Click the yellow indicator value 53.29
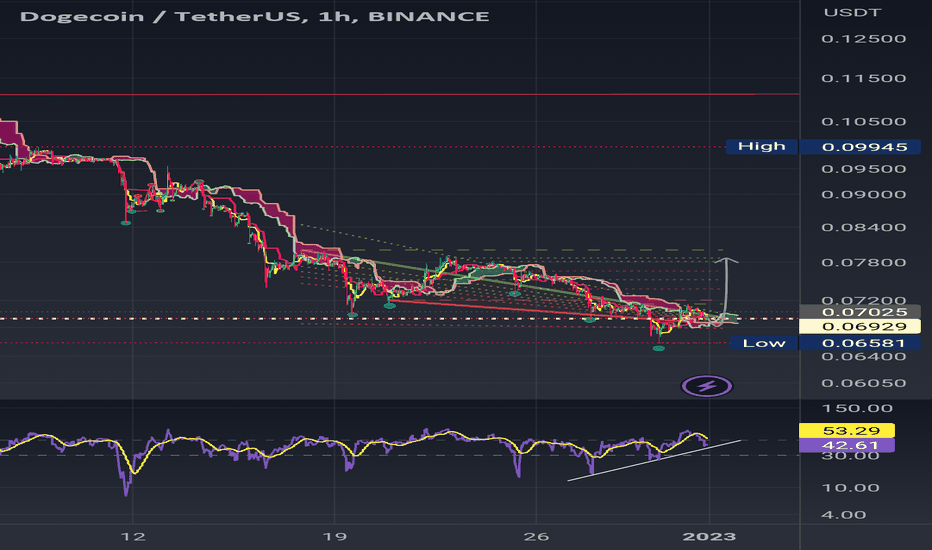Viewport: 932px width, 550px height. (x=847, y=430)
